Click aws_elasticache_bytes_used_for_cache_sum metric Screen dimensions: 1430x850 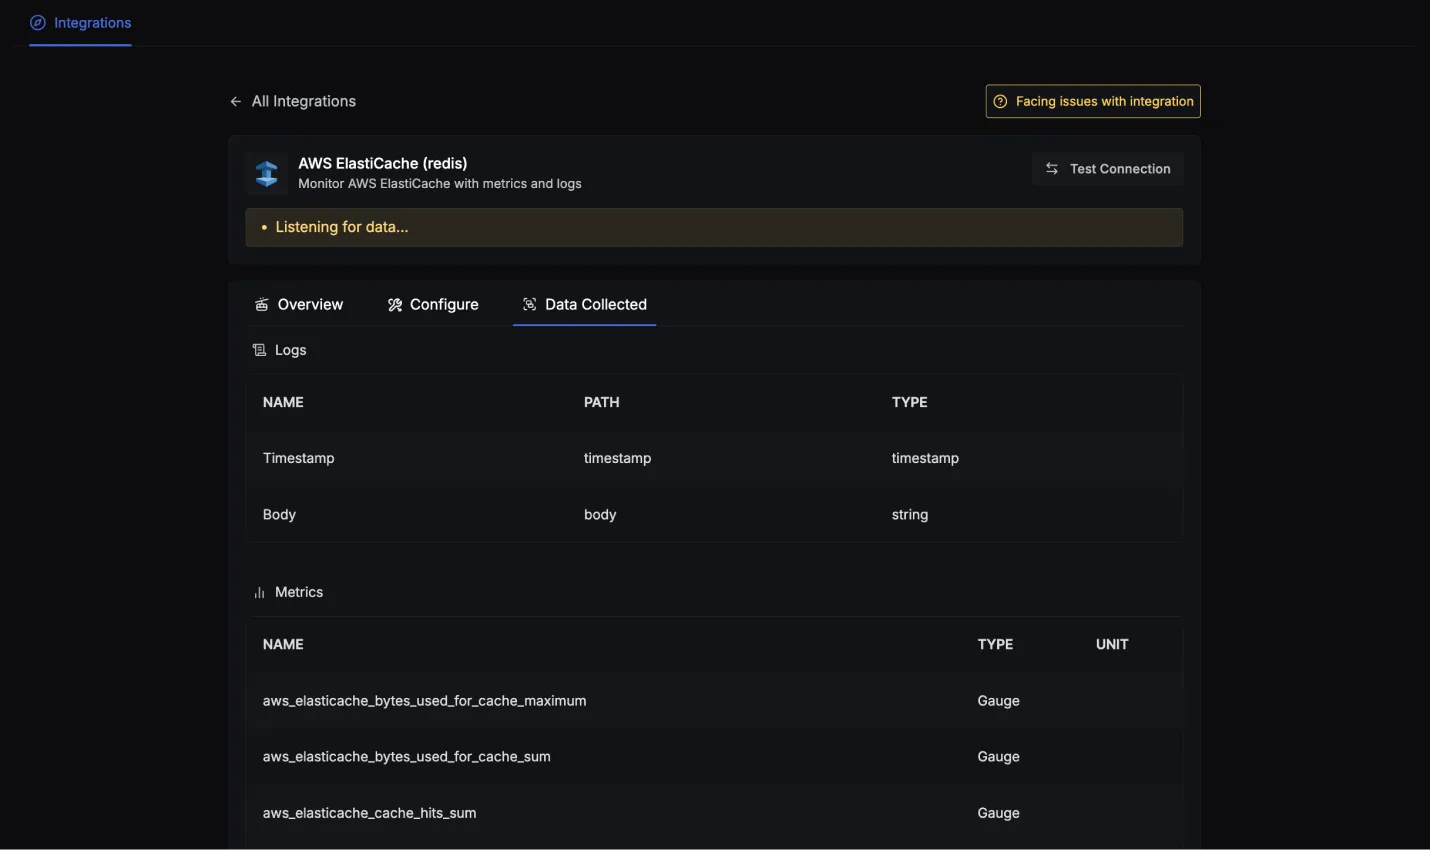(x=407, y=757)
